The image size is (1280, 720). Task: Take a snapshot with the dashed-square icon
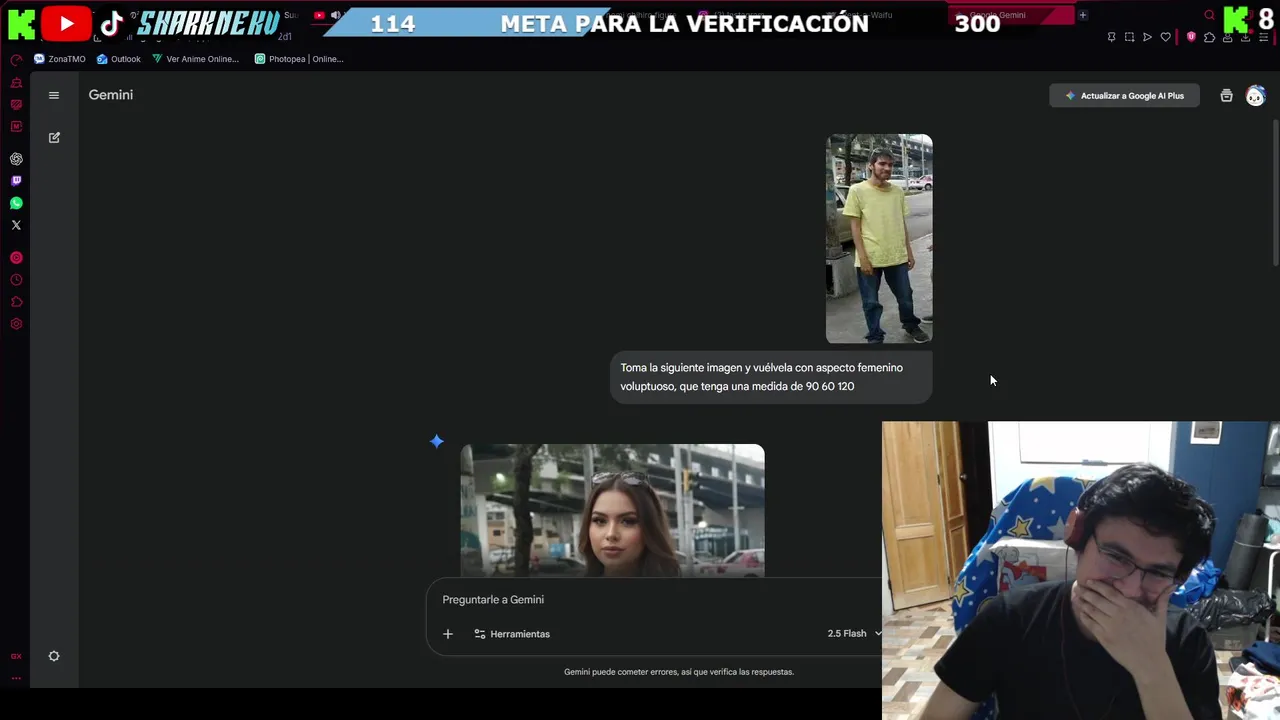1129,37
